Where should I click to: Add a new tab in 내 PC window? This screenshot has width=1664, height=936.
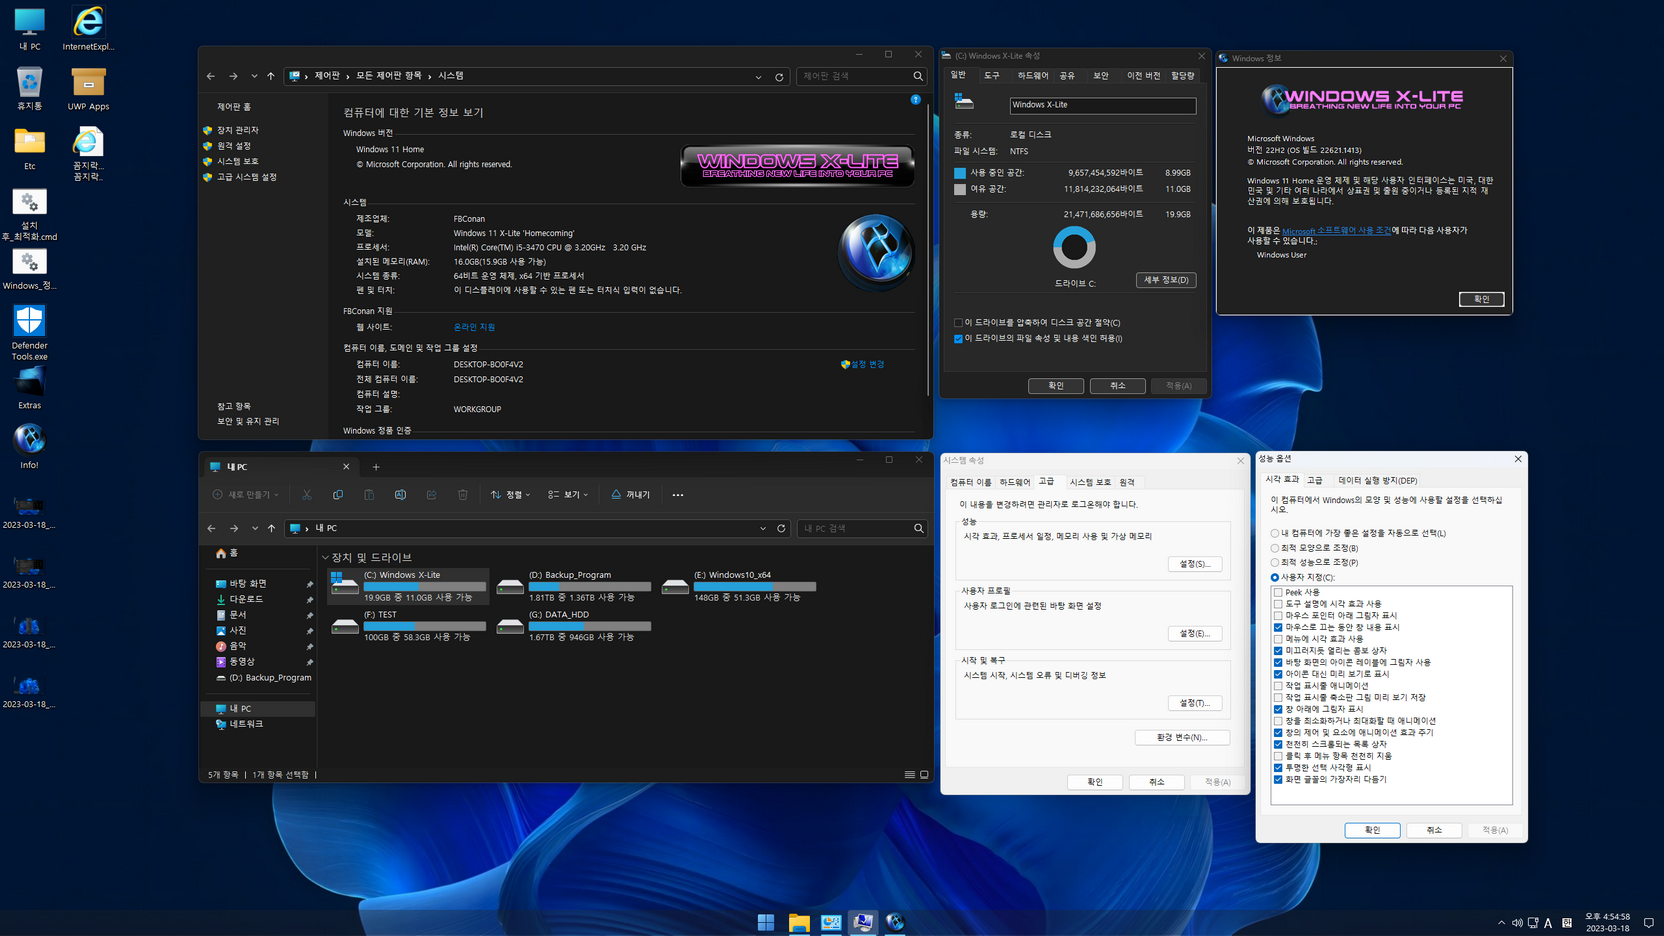click(376, 467)
